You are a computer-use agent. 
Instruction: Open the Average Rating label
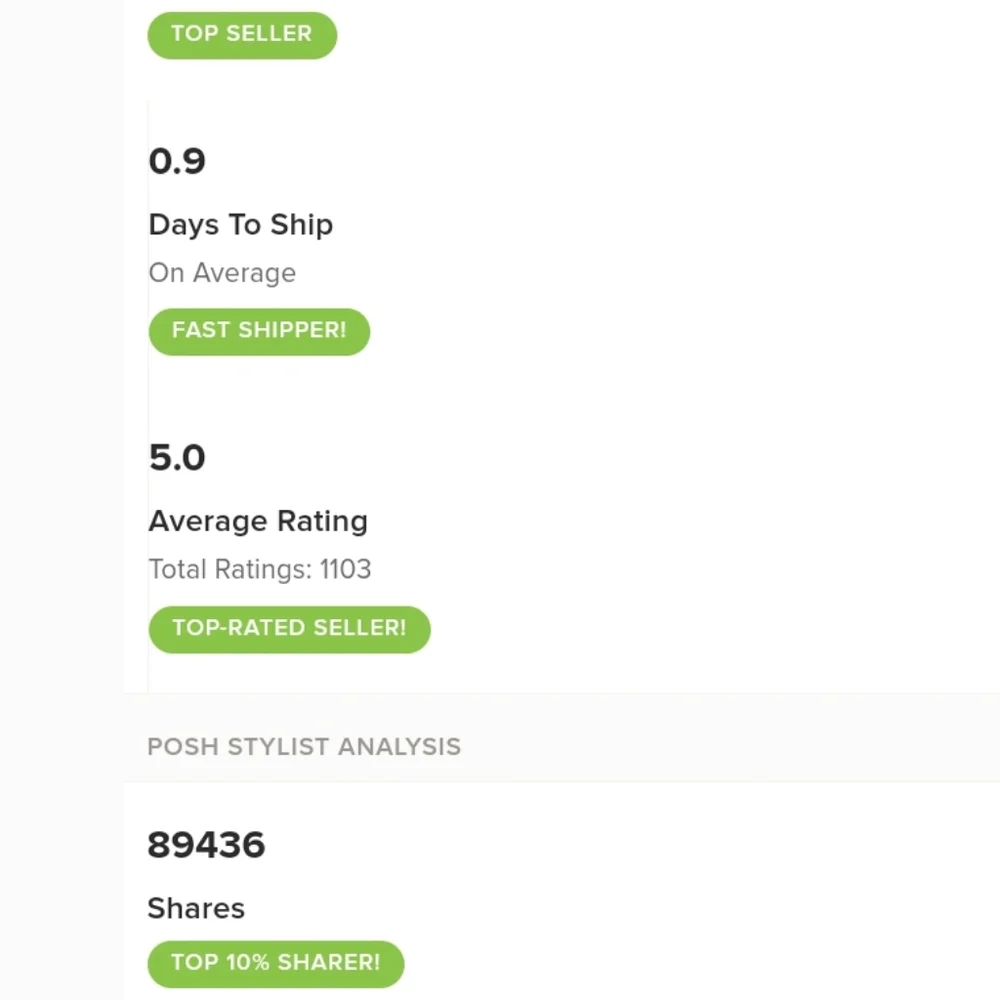[x=258, y=521]
